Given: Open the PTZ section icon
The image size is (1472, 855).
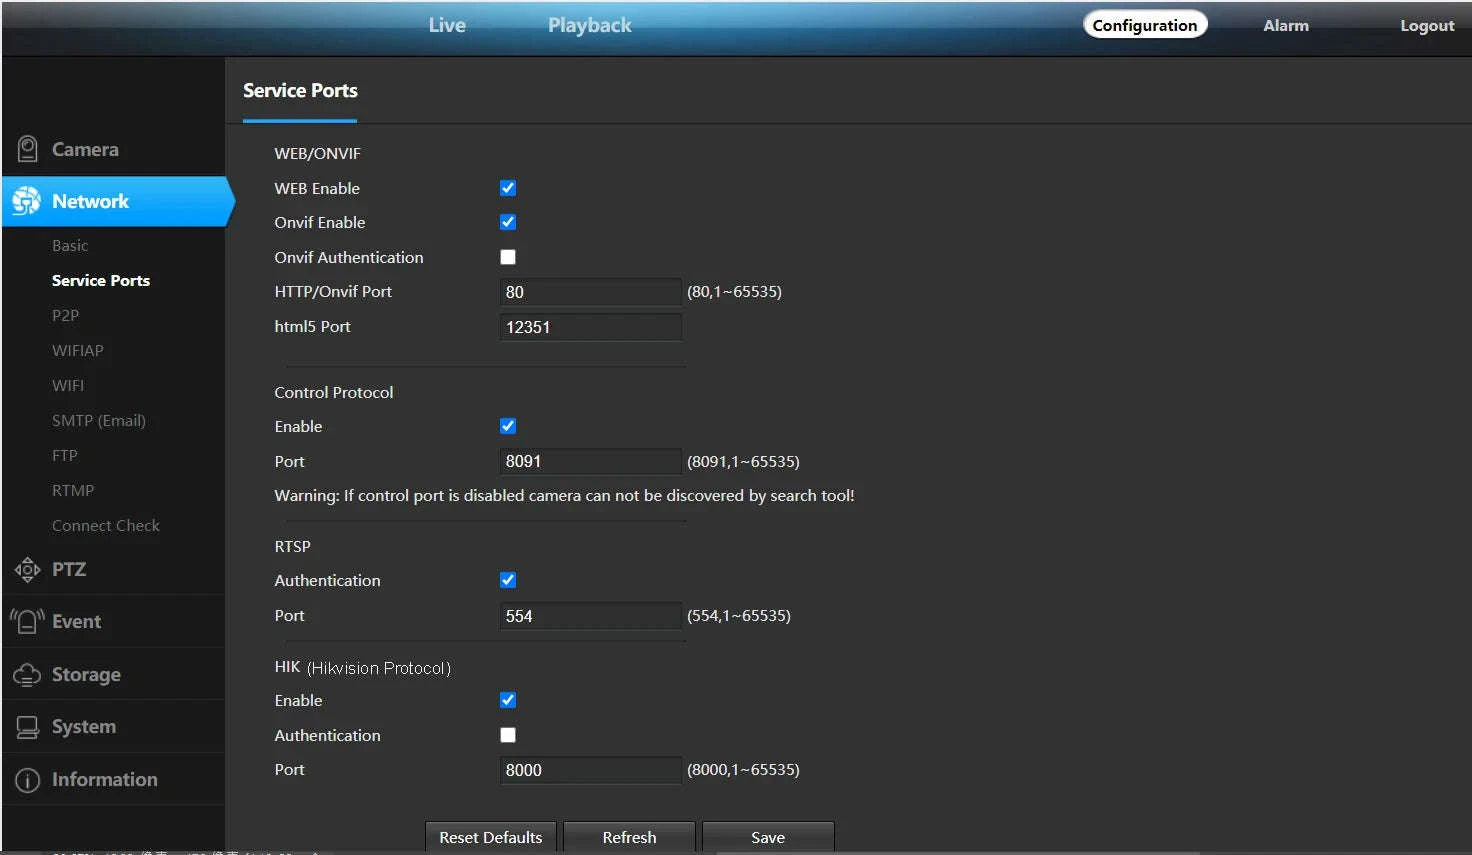Looking at the screenshot, I should point(27,570).
